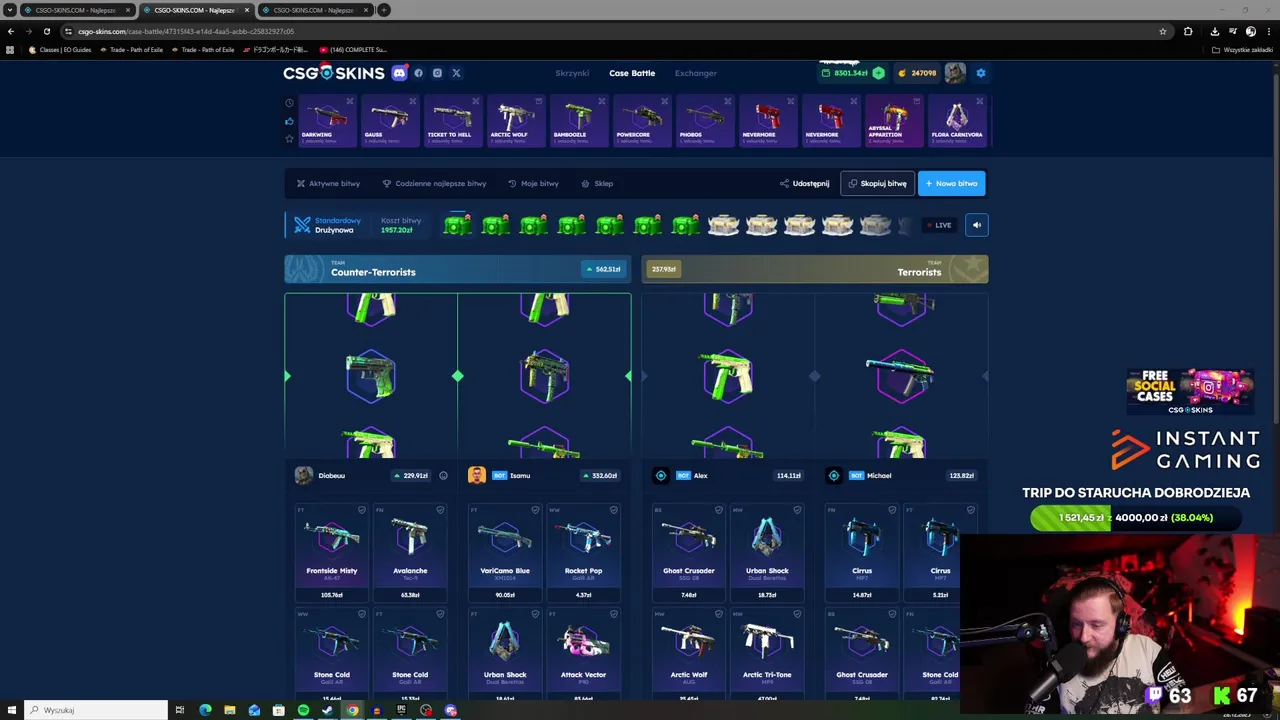Image resolution: width=1280 pixels, height=720 pixels.
Task: Click shield icon on Avalanche card
Action: (x=440, y=510)
